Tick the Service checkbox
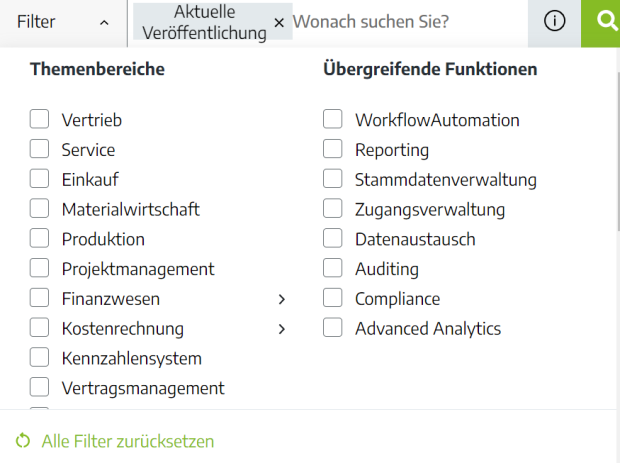620x463 pixels. [x=39, y=149]
